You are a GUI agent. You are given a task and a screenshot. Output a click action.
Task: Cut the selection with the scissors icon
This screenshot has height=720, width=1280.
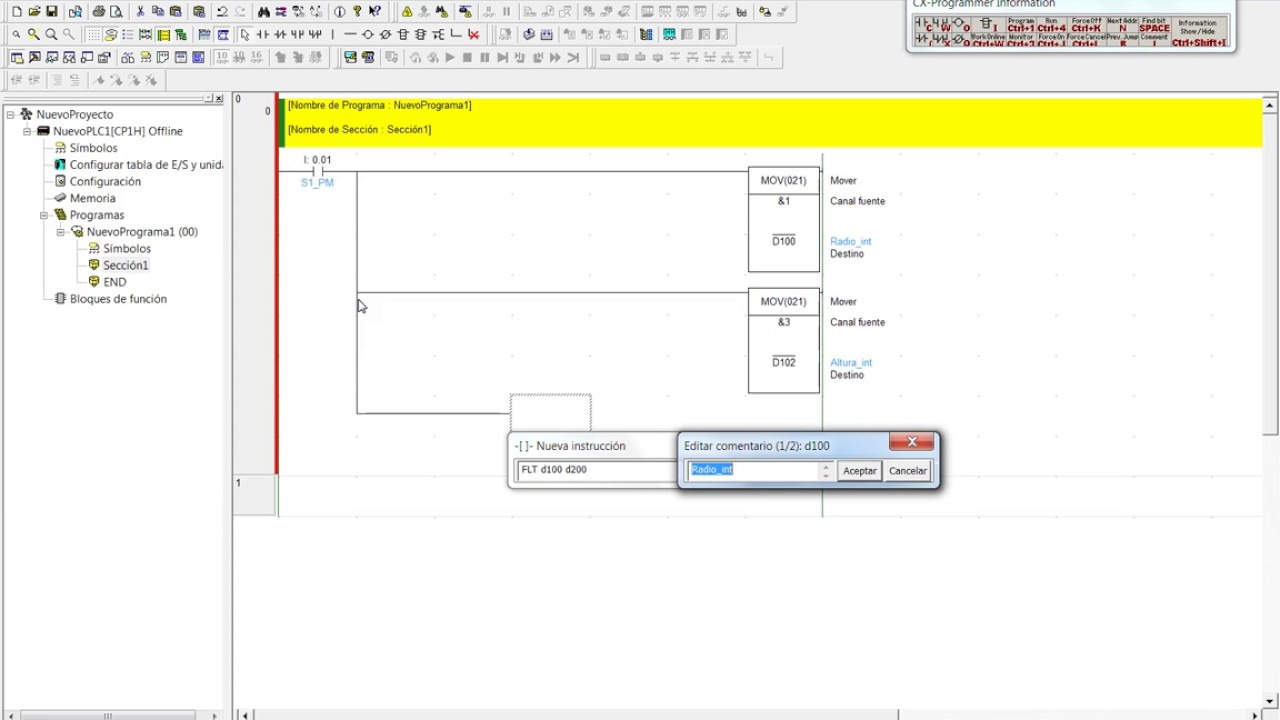click(140, 12)
